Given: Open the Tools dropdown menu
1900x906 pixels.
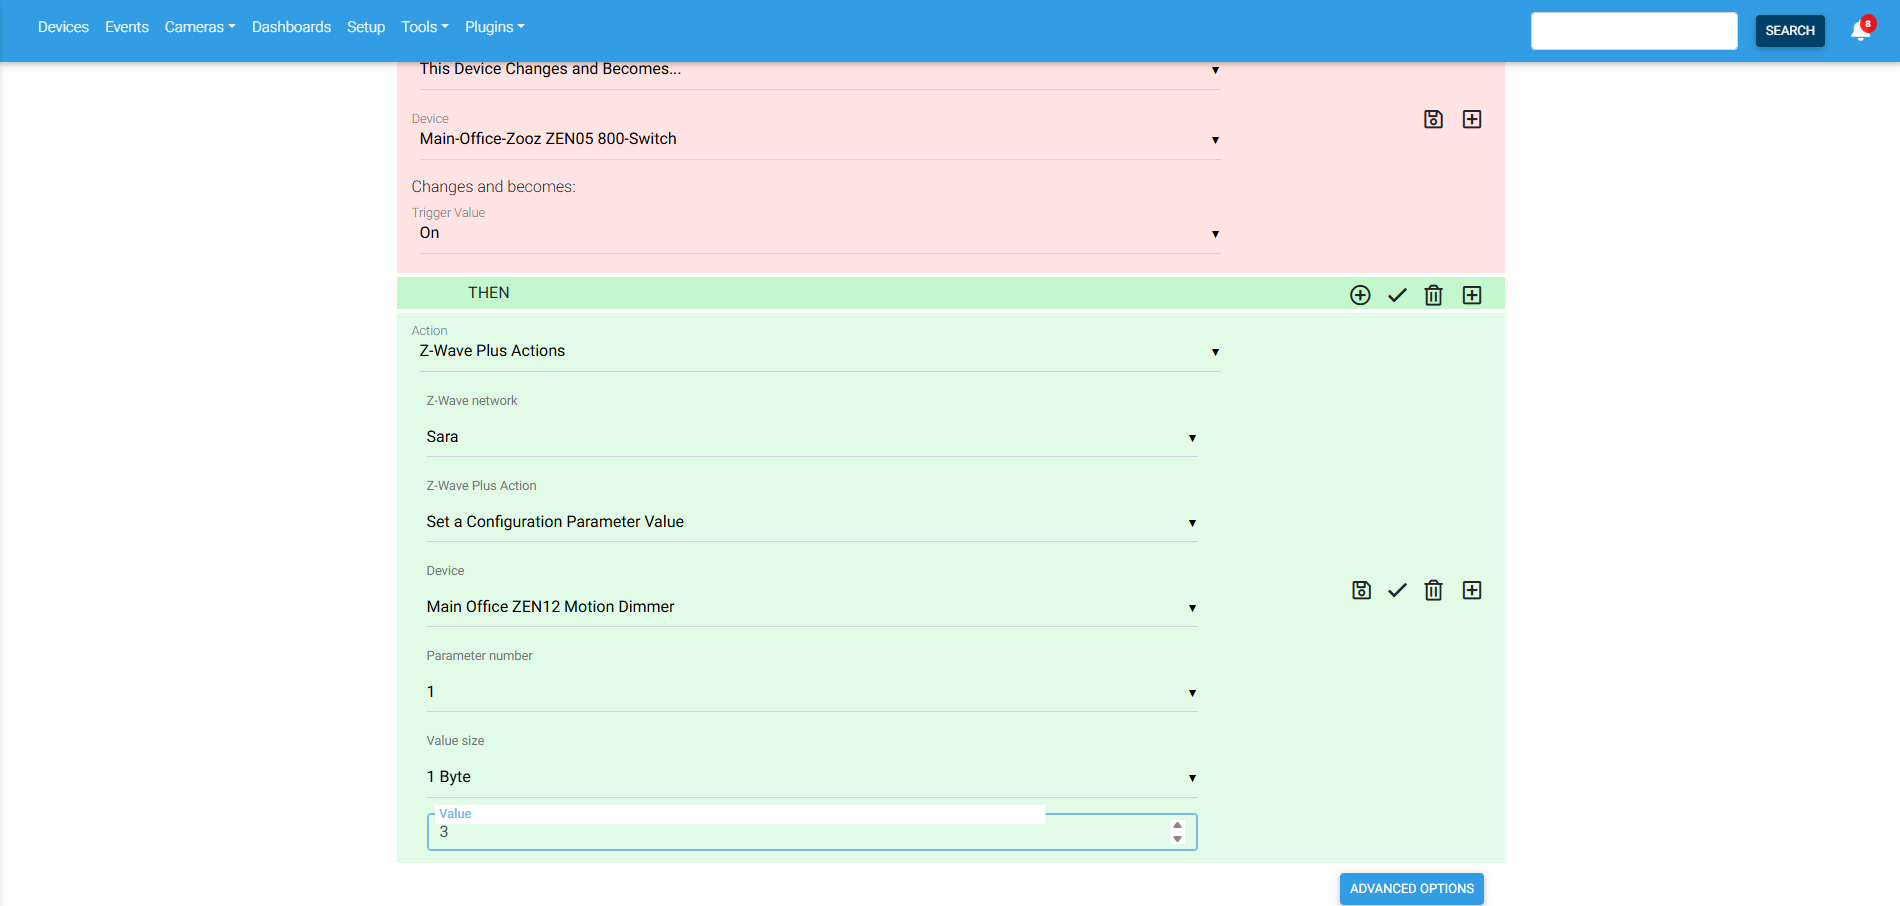Looking at the screenshot, I should tap(425, 27).
